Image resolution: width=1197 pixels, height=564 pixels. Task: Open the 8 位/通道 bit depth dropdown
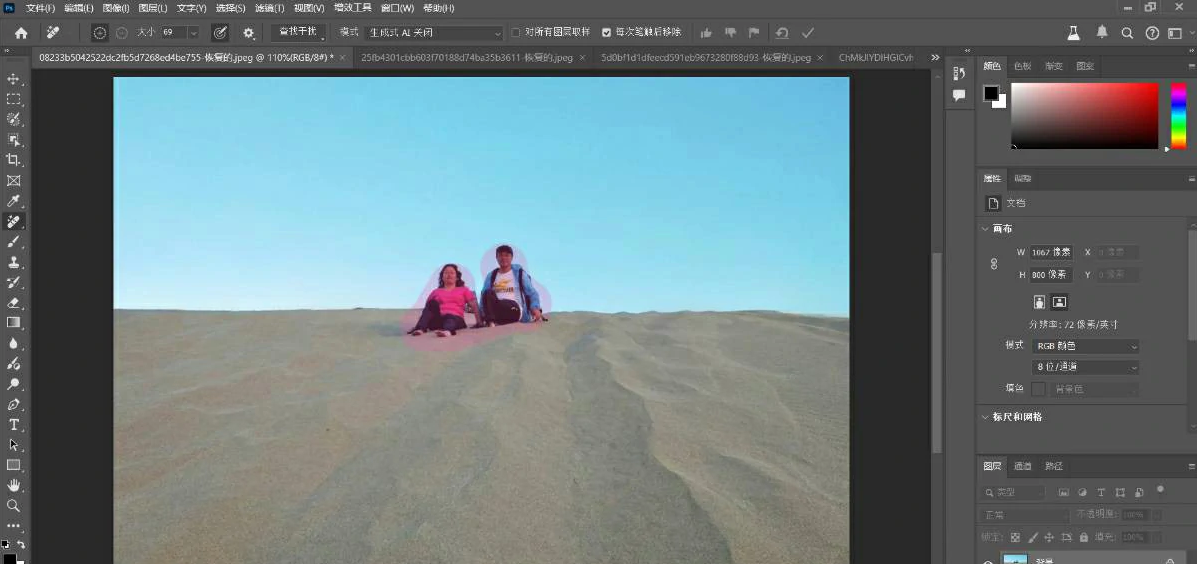click(x=1086, y=367)
